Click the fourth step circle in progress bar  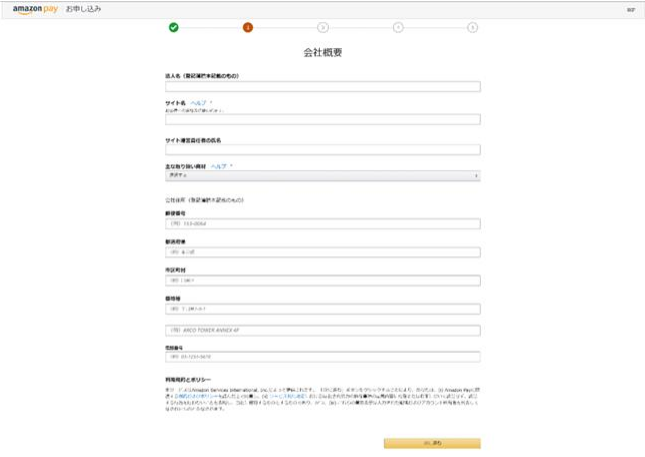pos(398,28)
